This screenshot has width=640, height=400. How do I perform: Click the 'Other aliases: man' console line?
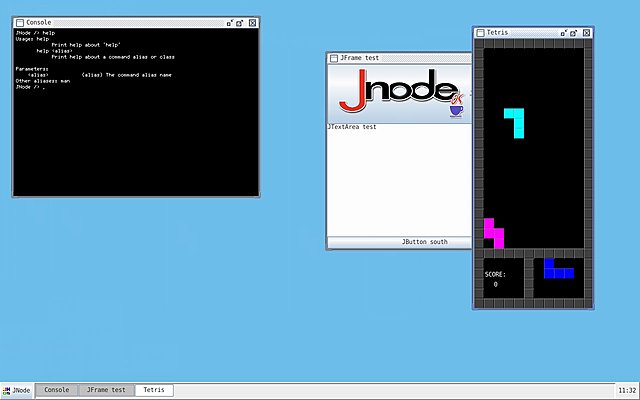click(x=42, y=81)
